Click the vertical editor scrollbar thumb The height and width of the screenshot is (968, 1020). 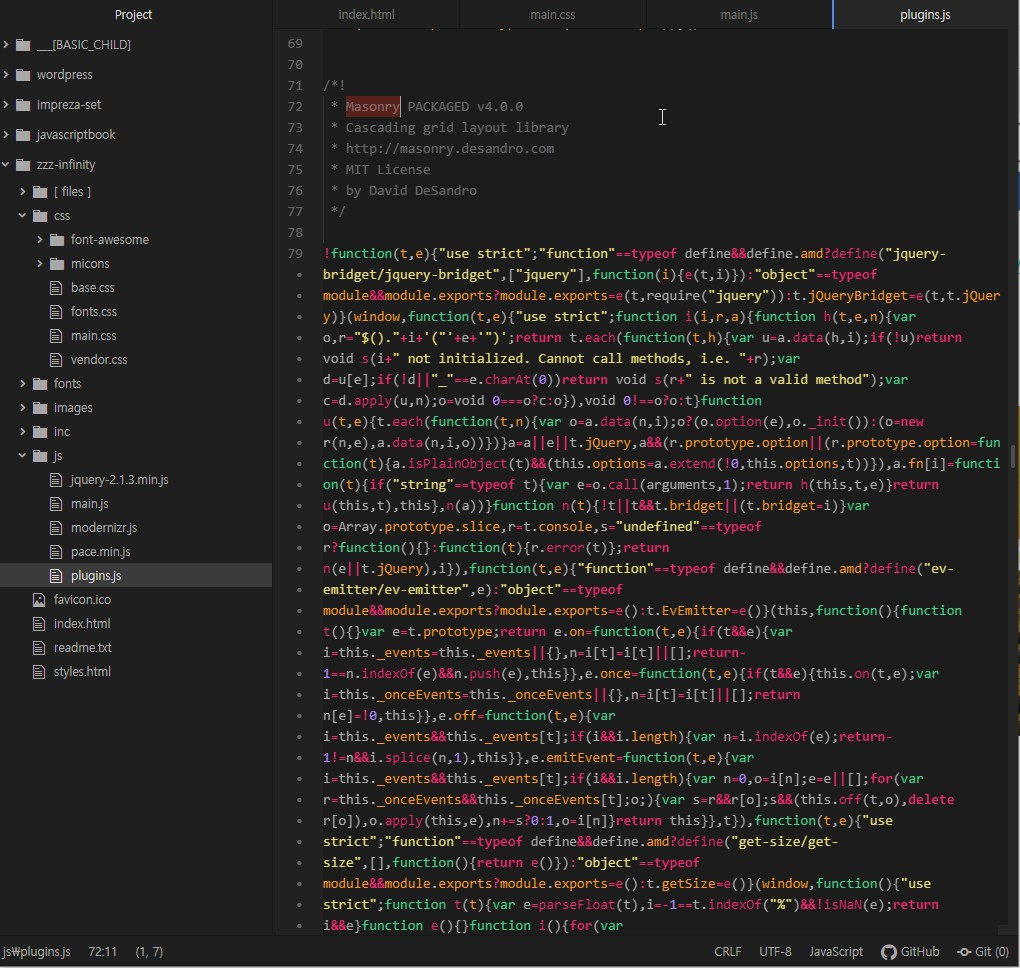[1013, 456]
